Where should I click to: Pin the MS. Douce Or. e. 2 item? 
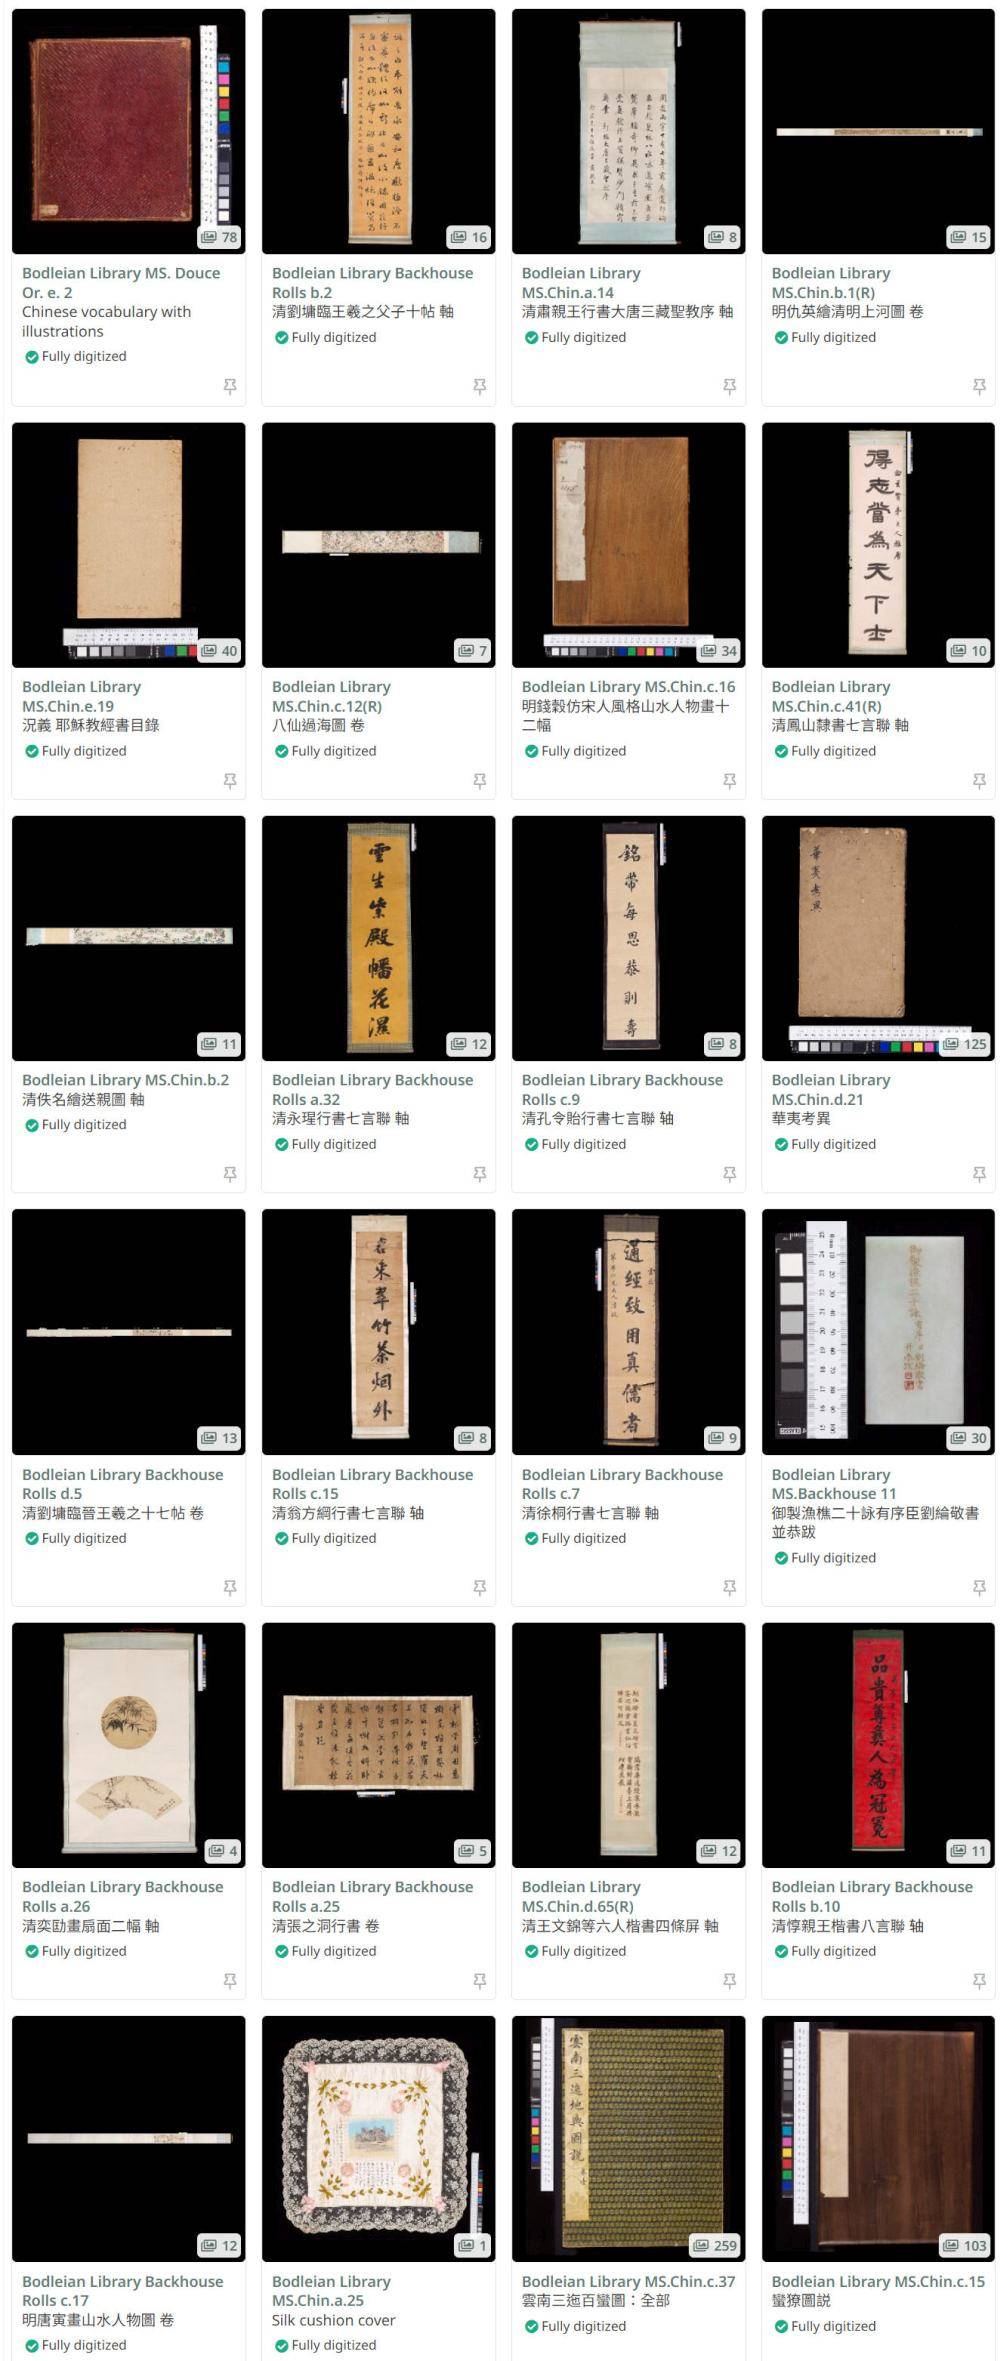click(x=230, y=386)
